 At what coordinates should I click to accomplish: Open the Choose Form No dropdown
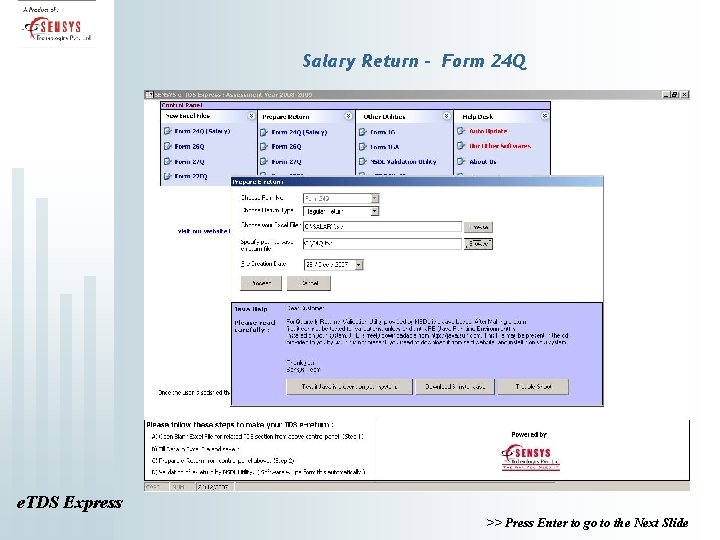coord(375,198)
